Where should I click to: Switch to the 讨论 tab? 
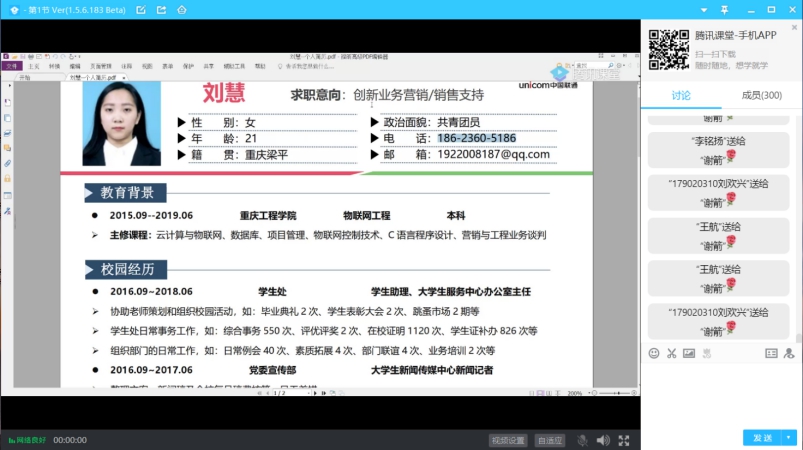pos(681,95)
